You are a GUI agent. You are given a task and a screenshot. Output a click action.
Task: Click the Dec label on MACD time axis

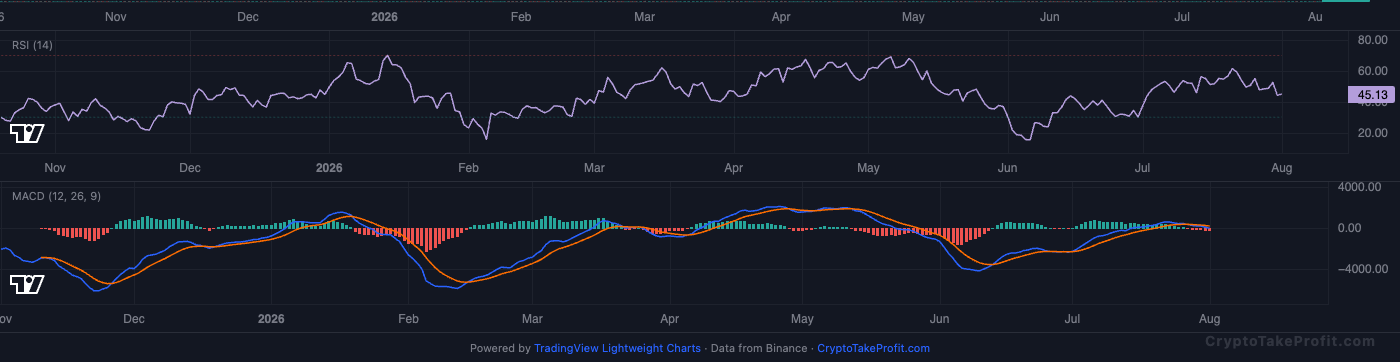point(134,319)
